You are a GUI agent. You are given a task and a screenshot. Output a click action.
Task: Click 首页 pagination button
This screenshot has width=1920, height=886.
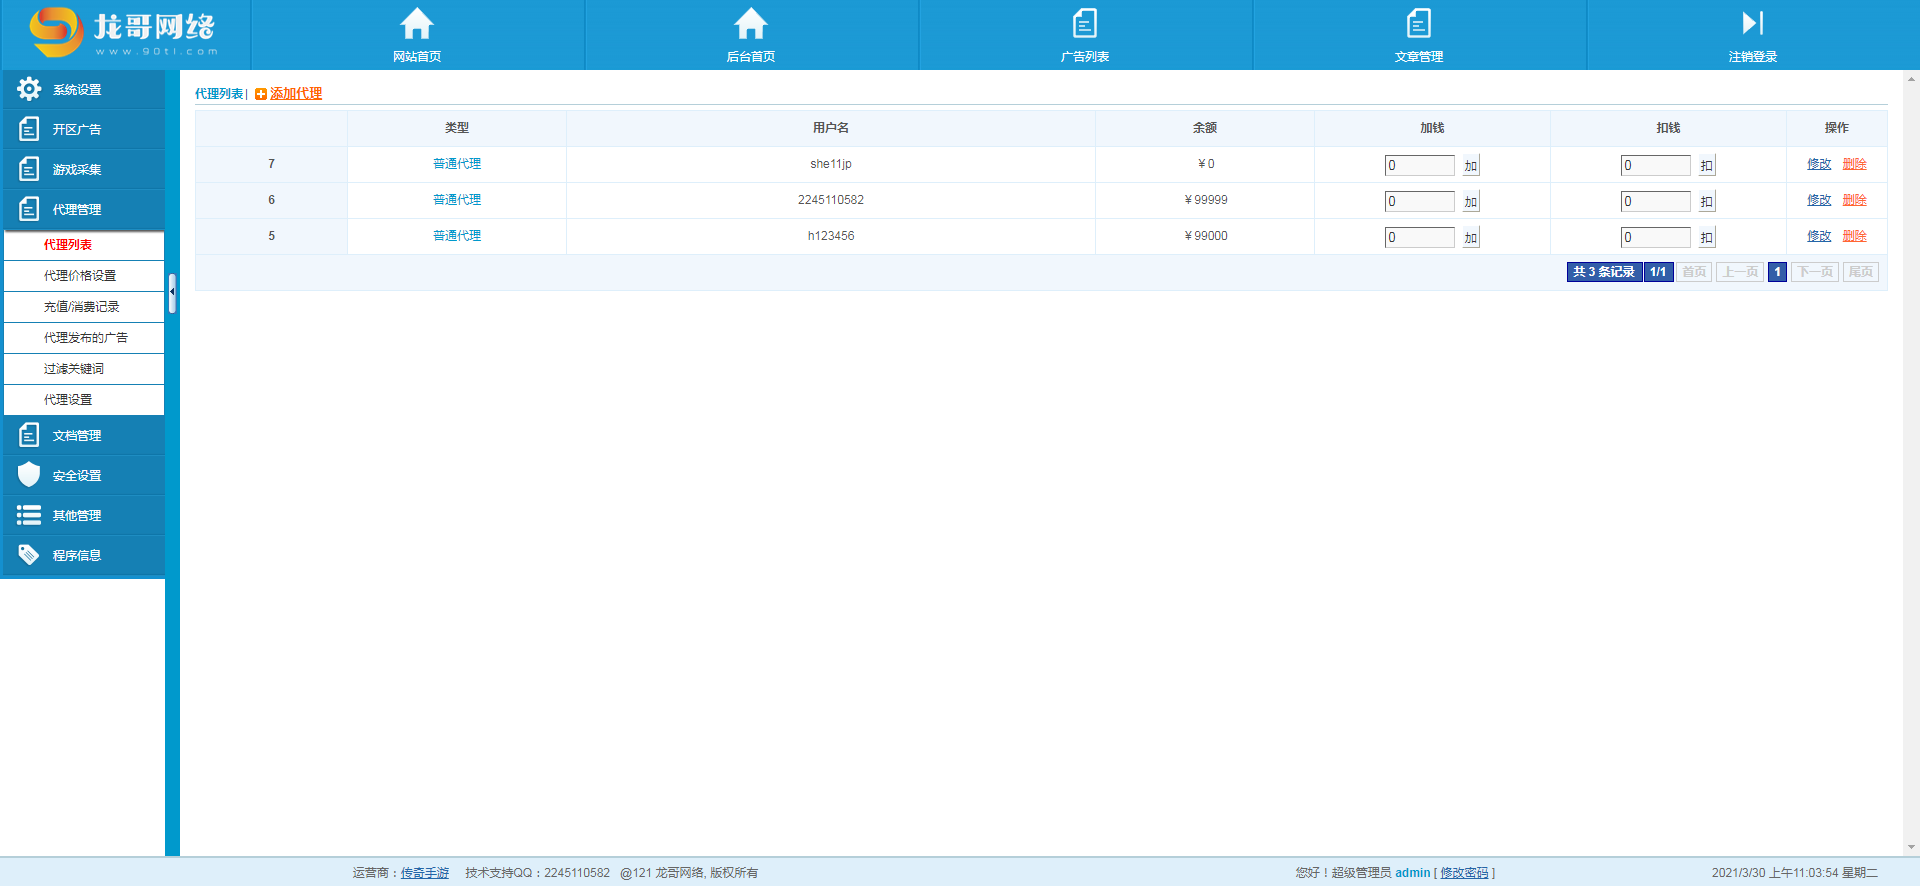point(1694,272)
